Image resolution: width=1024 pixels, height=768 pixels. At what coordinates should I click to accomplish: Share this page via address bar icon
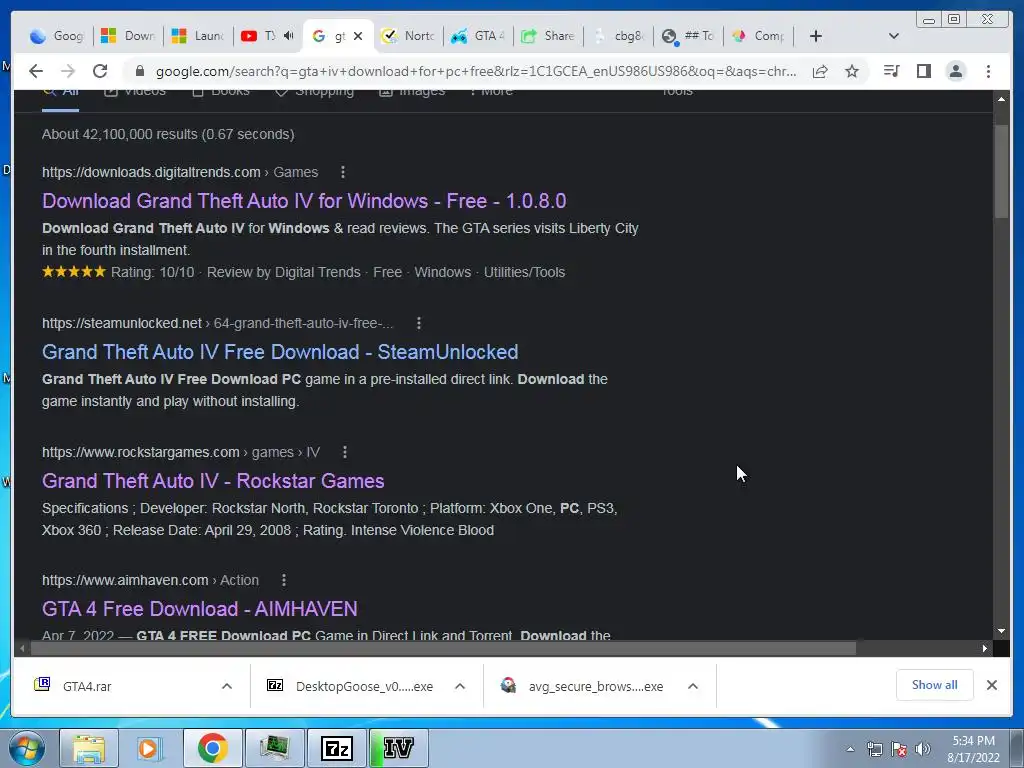pos(820,71)
